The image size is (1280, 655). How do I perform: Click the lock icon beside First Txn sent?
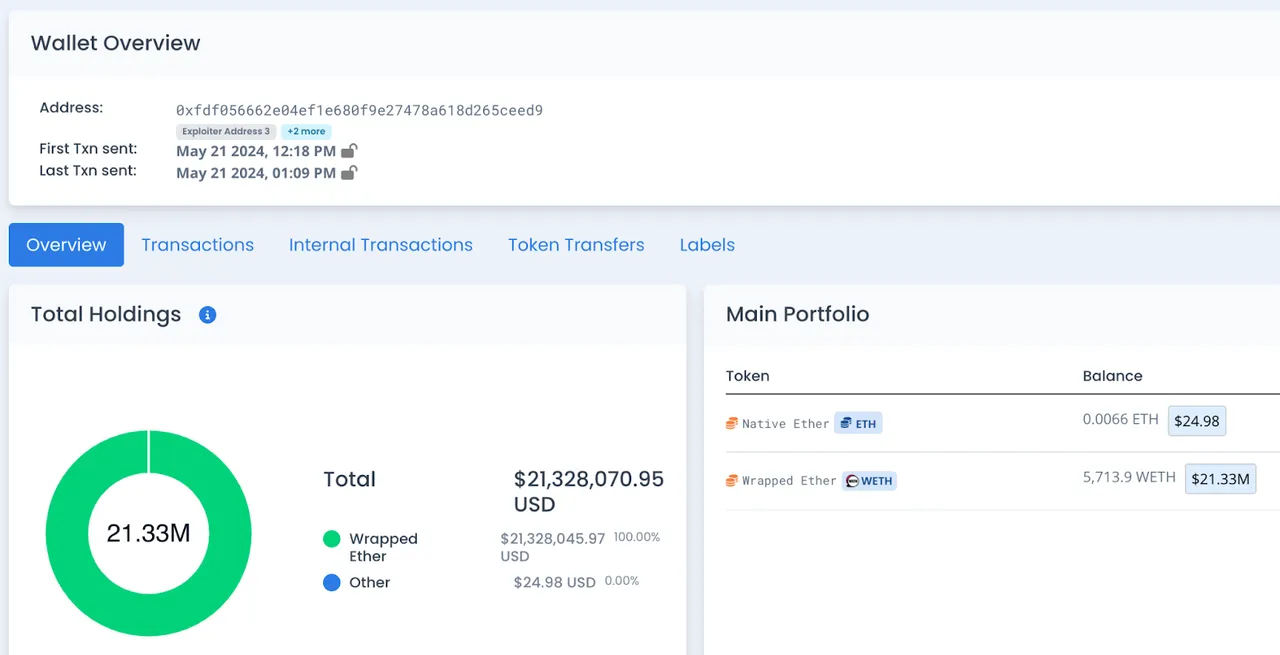[x=349, y=151]
